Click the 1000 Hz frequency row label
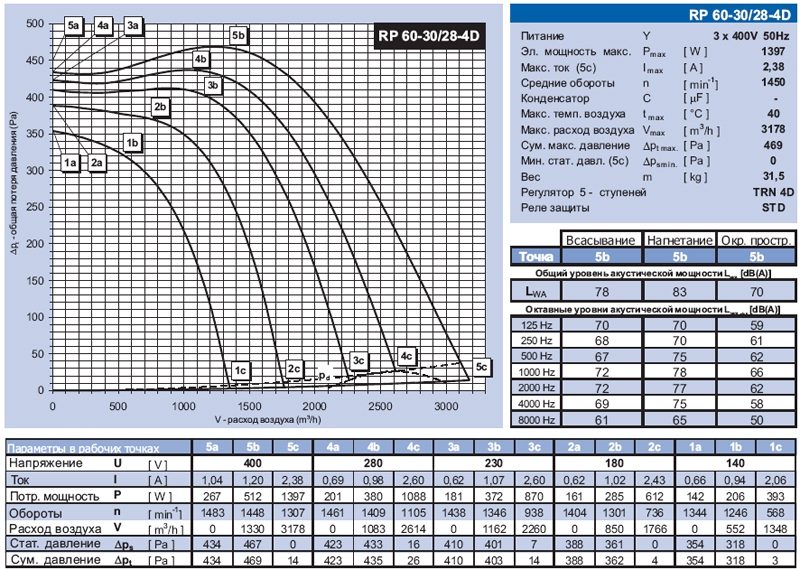Image resolution: width=800 pixels, height=569 pixels. pos(535,371)
